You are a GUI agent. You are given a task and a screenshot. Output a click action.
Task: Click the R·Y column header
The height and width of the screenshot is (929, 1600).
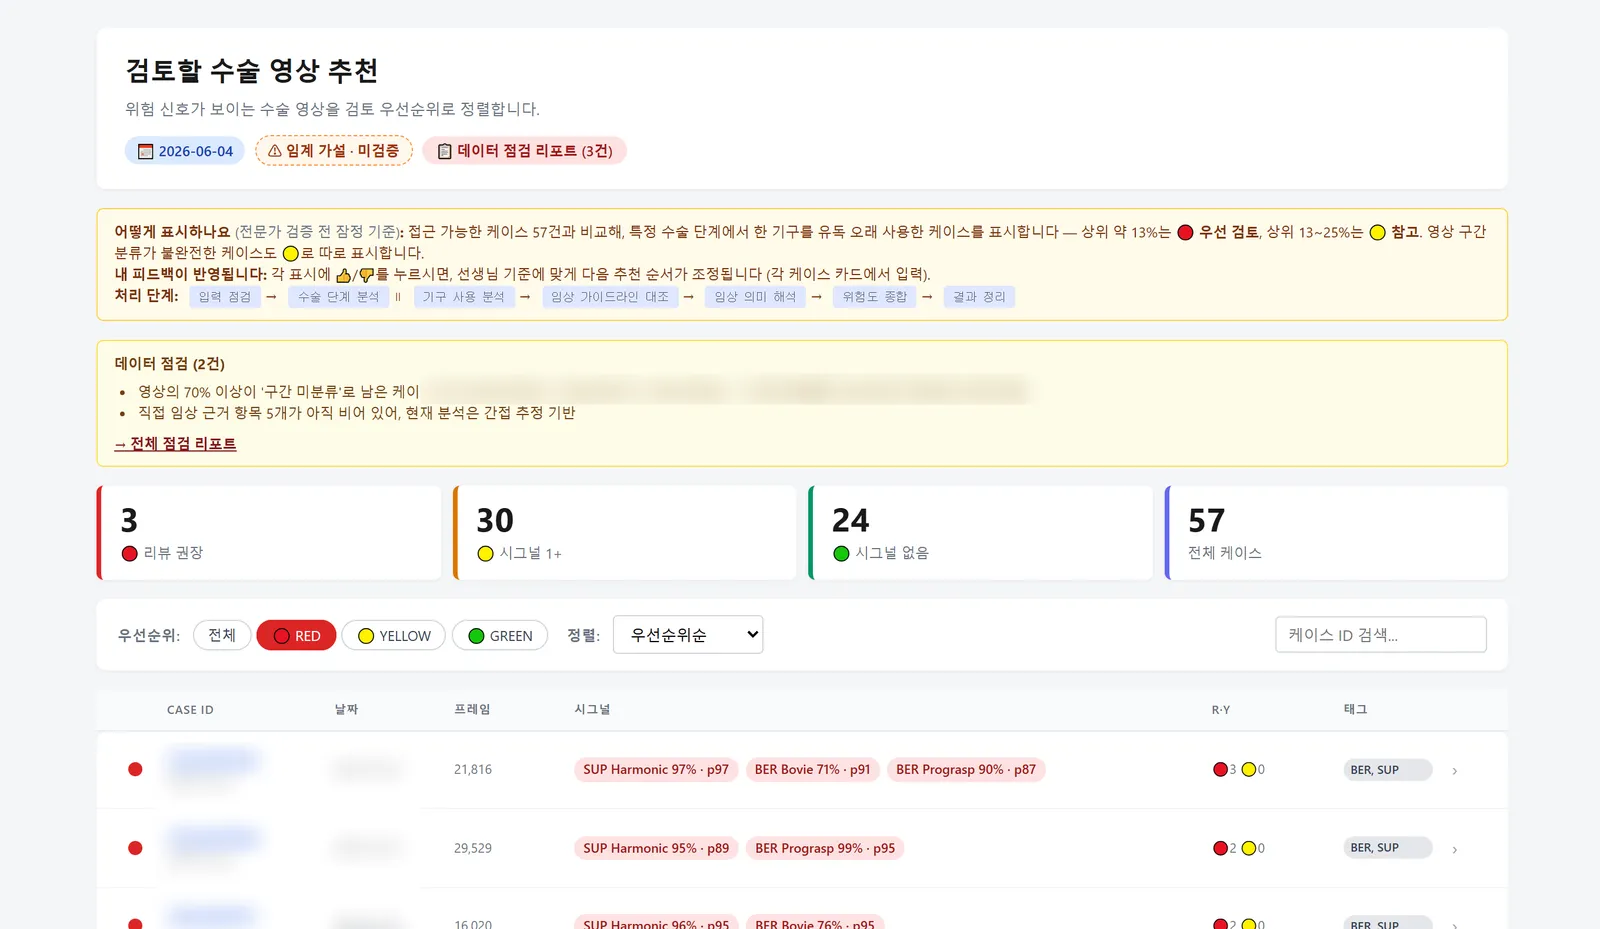(x=1221, y=710)
